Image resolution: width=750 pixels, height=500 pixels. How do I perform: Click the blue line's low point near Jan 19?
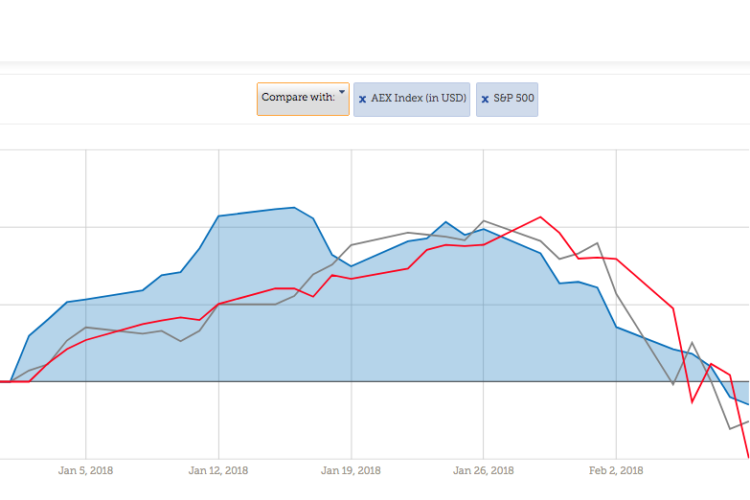tap(351, 267)
